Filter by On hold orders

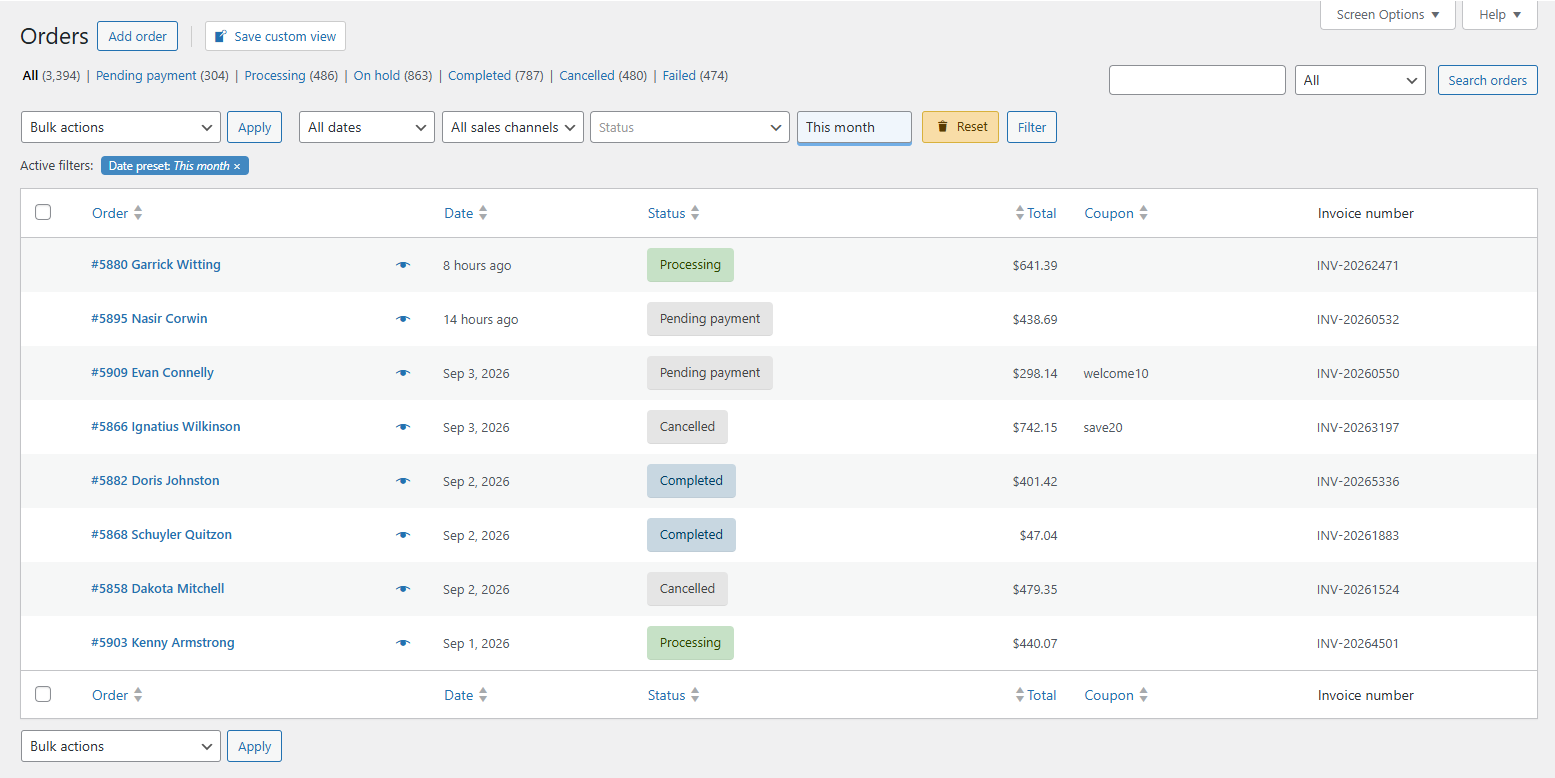[393, 76]
